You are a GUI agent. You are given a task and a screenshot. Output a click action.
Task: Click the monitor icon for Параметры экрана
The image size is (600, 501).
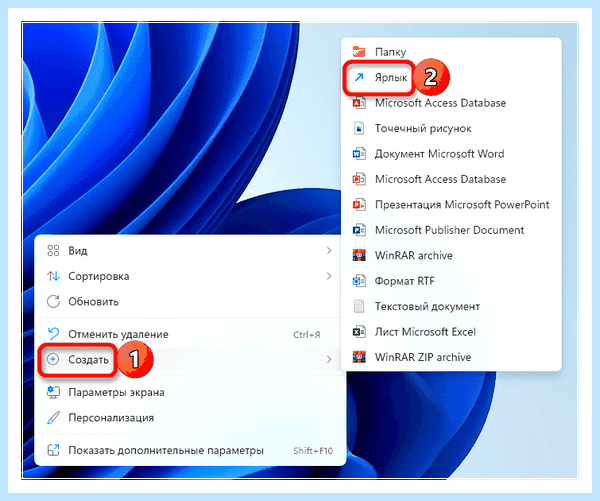pos(53,392)
